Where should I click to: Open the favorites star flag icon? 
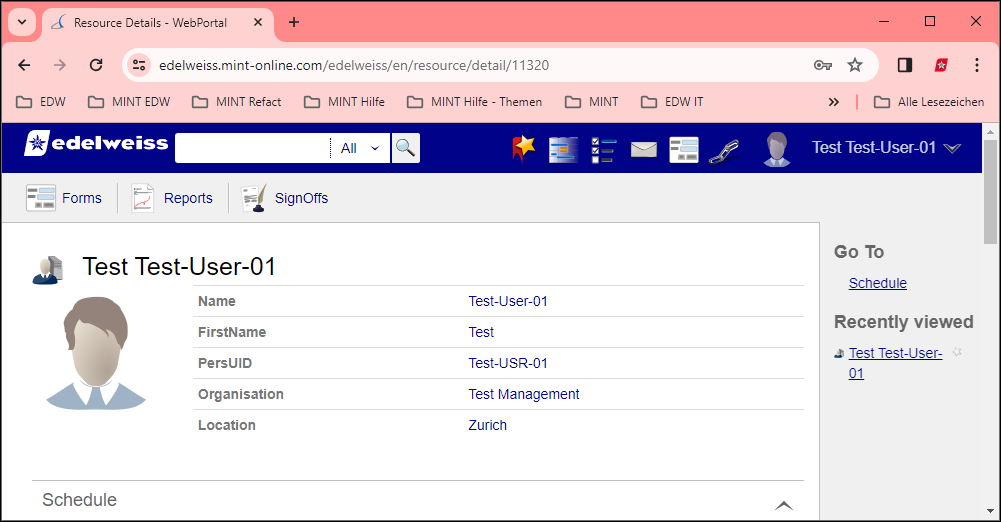point(523,149)
